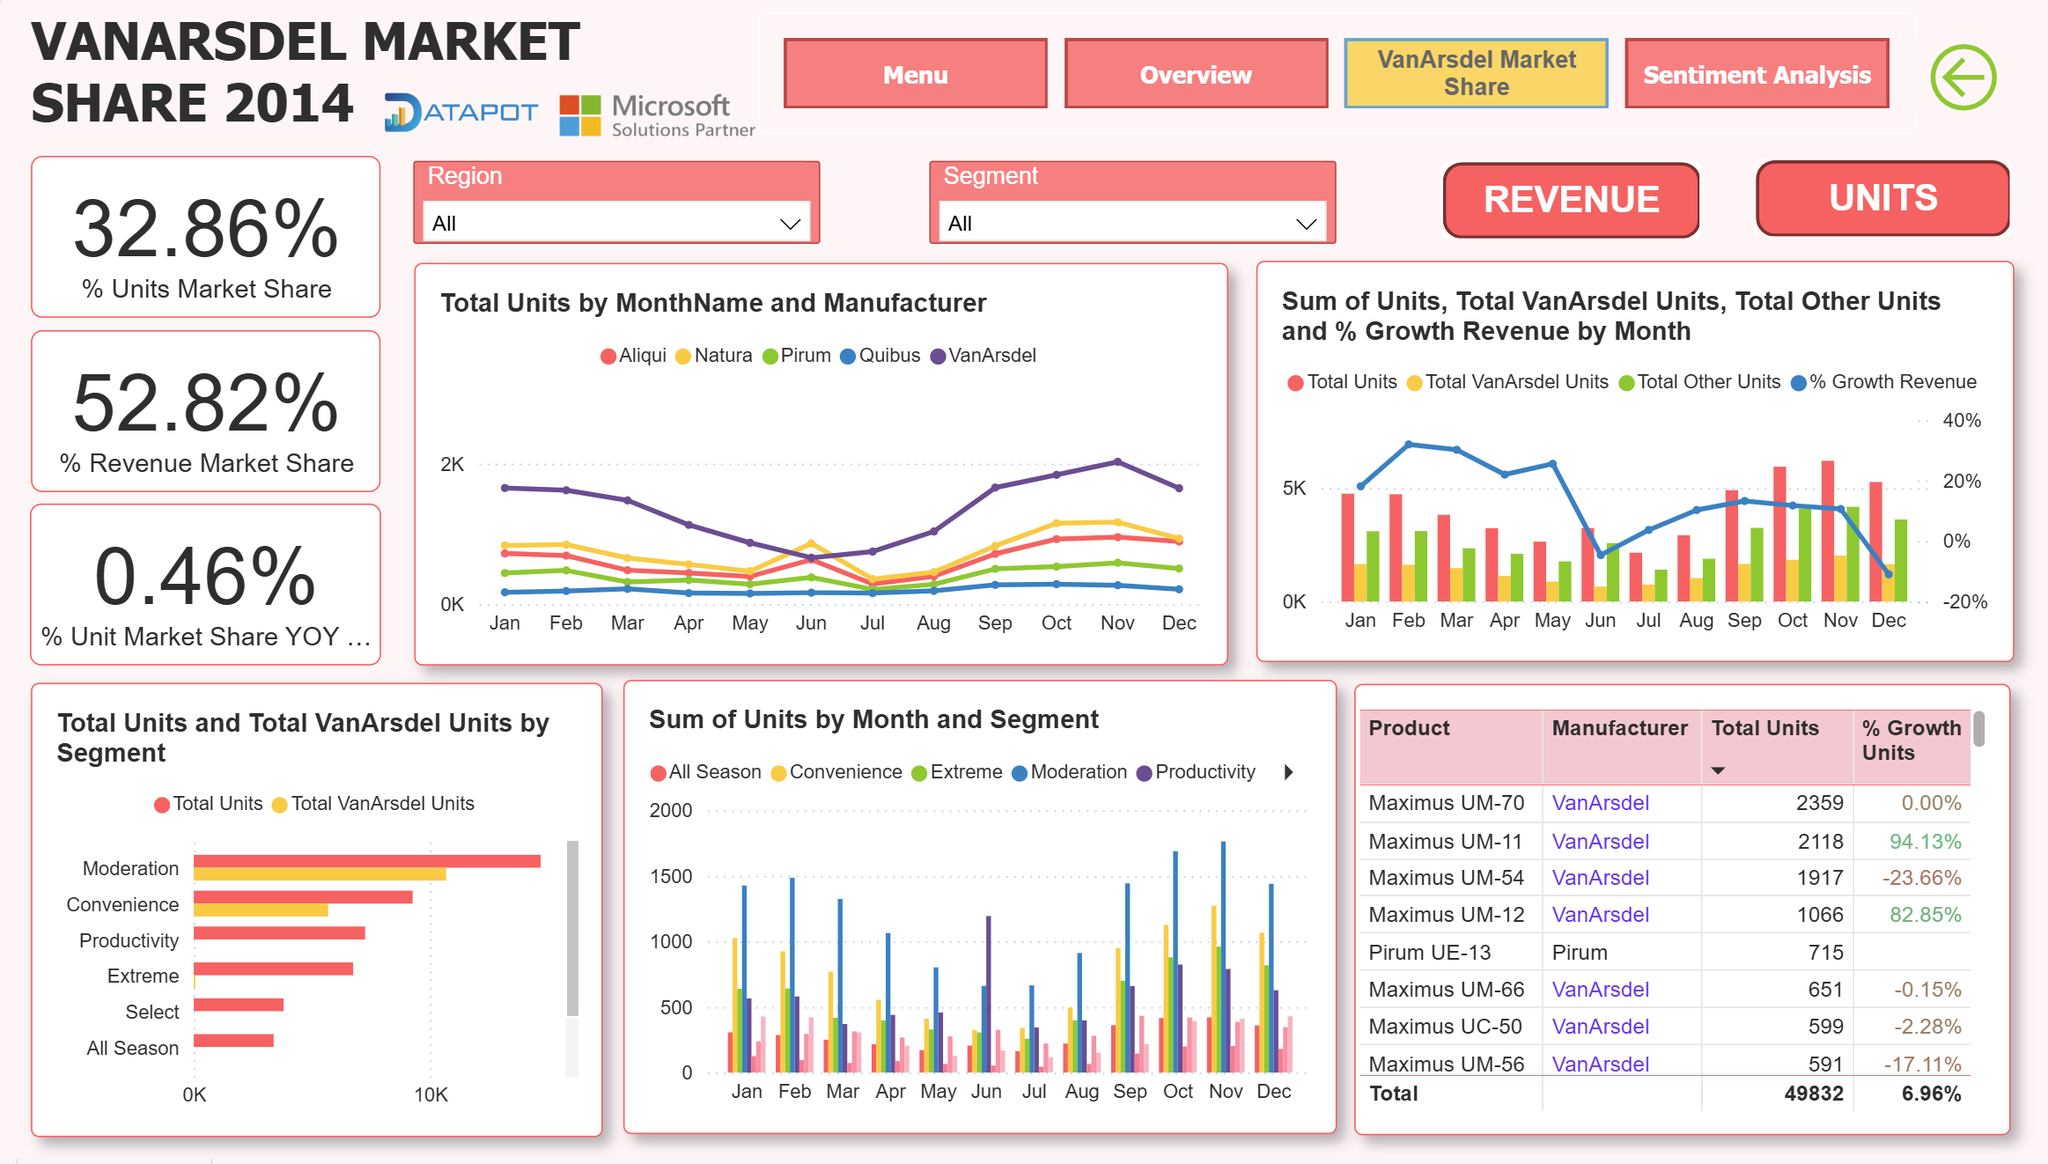The image size is (2048, 1164).
Task: Click the REVENUE button
Action: tap(1571, 200)
